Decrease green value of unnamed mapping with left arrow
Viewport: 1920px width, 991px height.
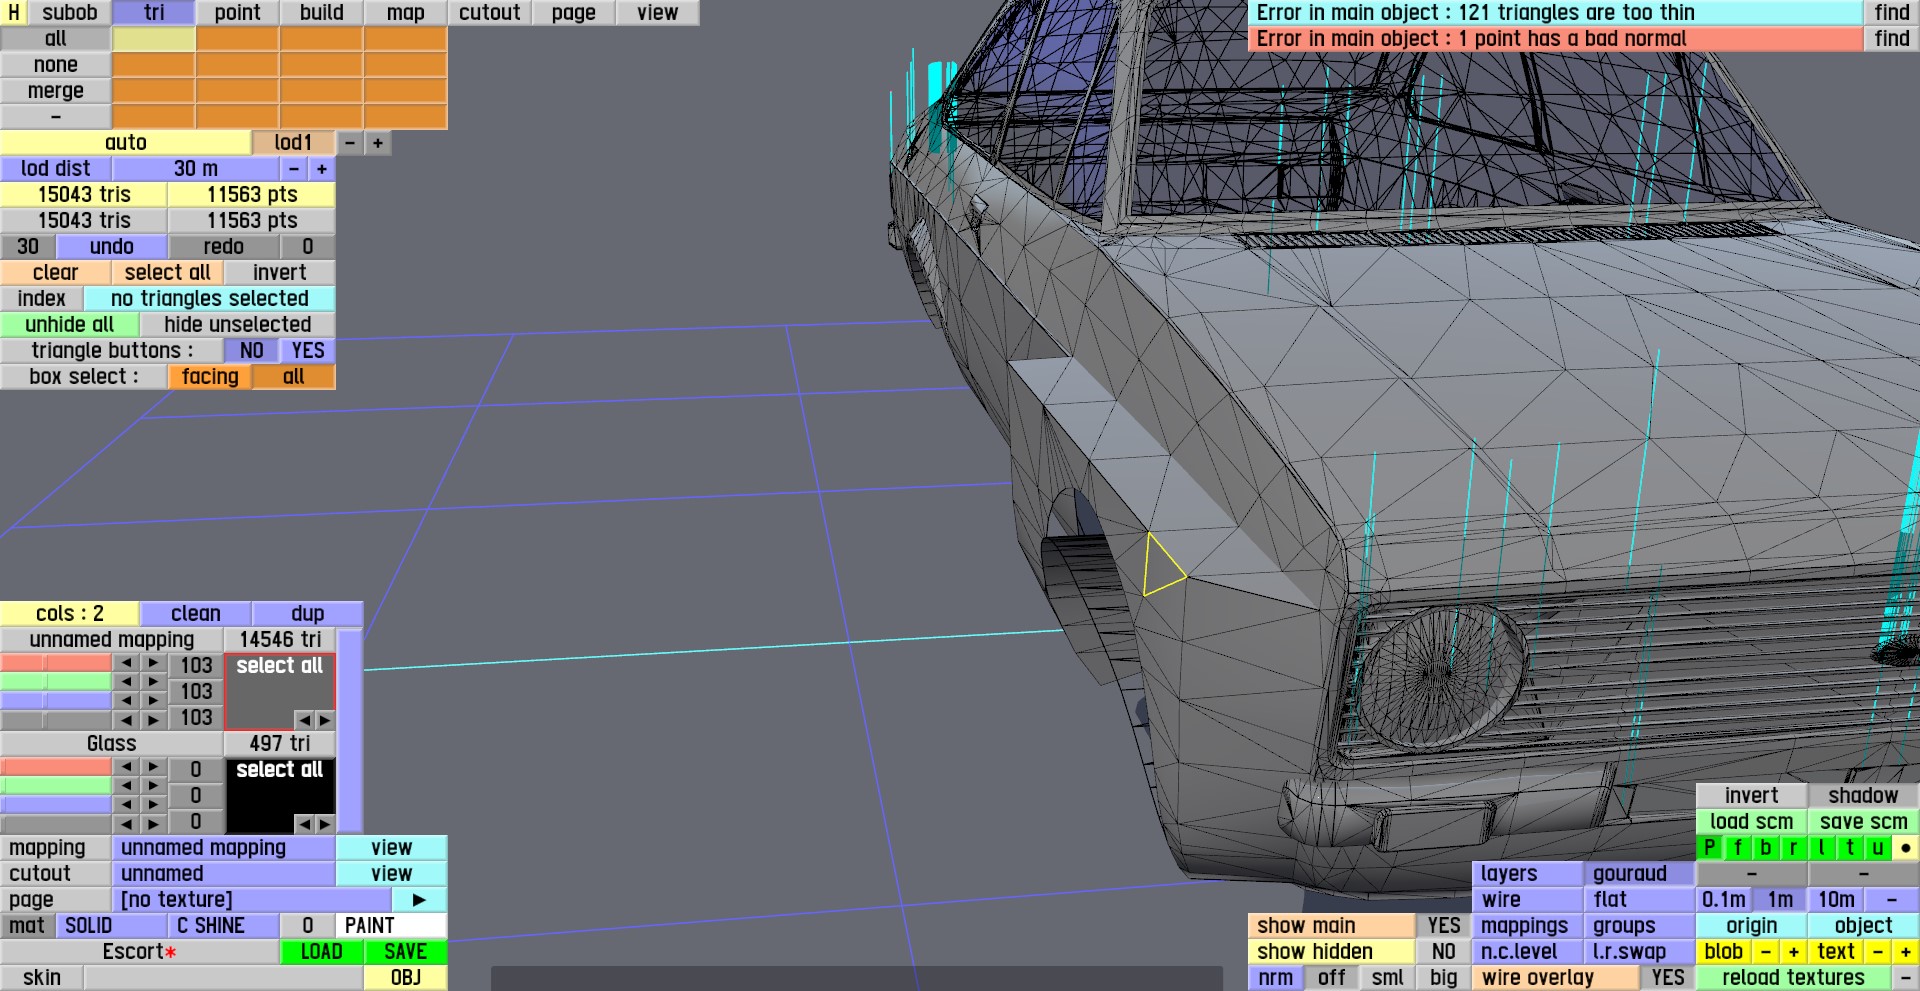click(x=126, y=682)
